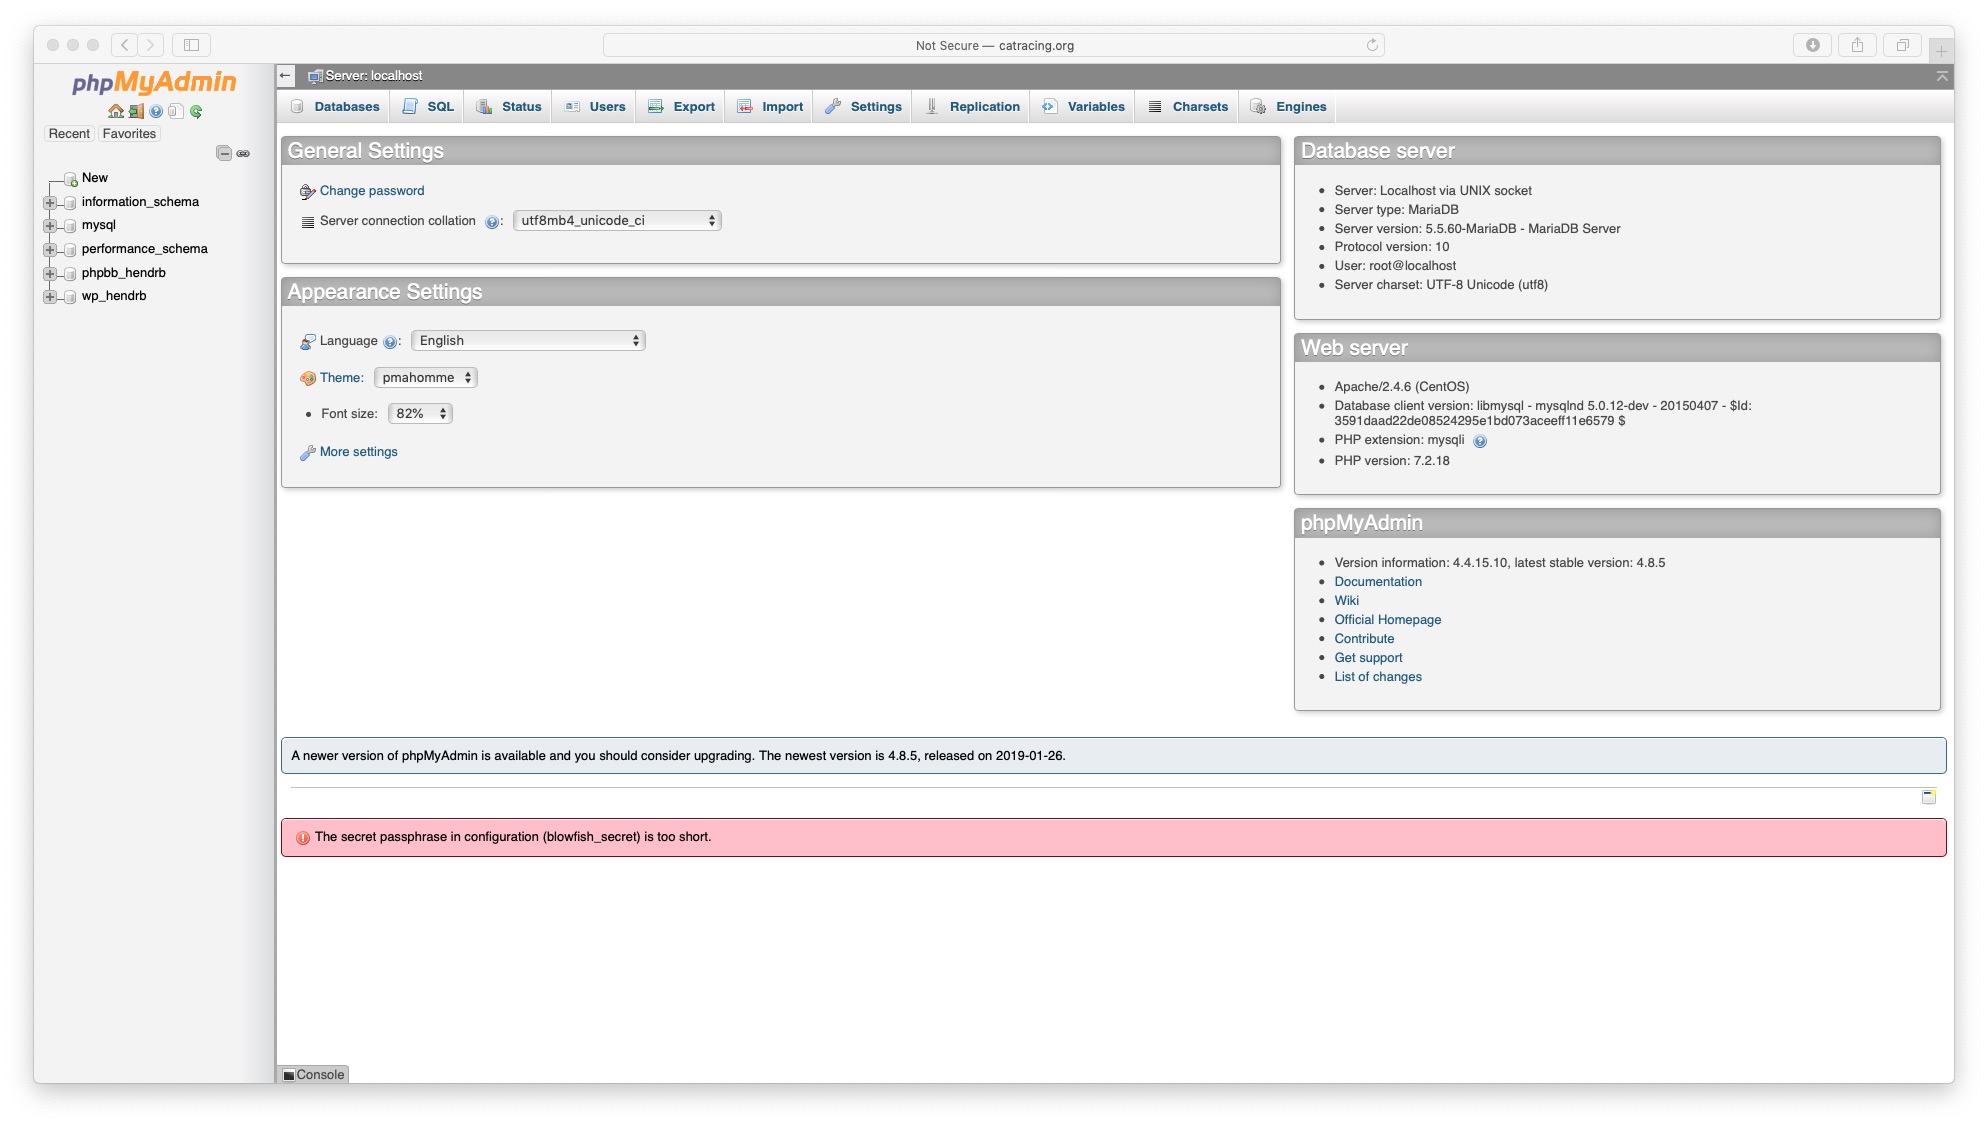Click the collapse-header icon at top right

tap(1942, 76)
